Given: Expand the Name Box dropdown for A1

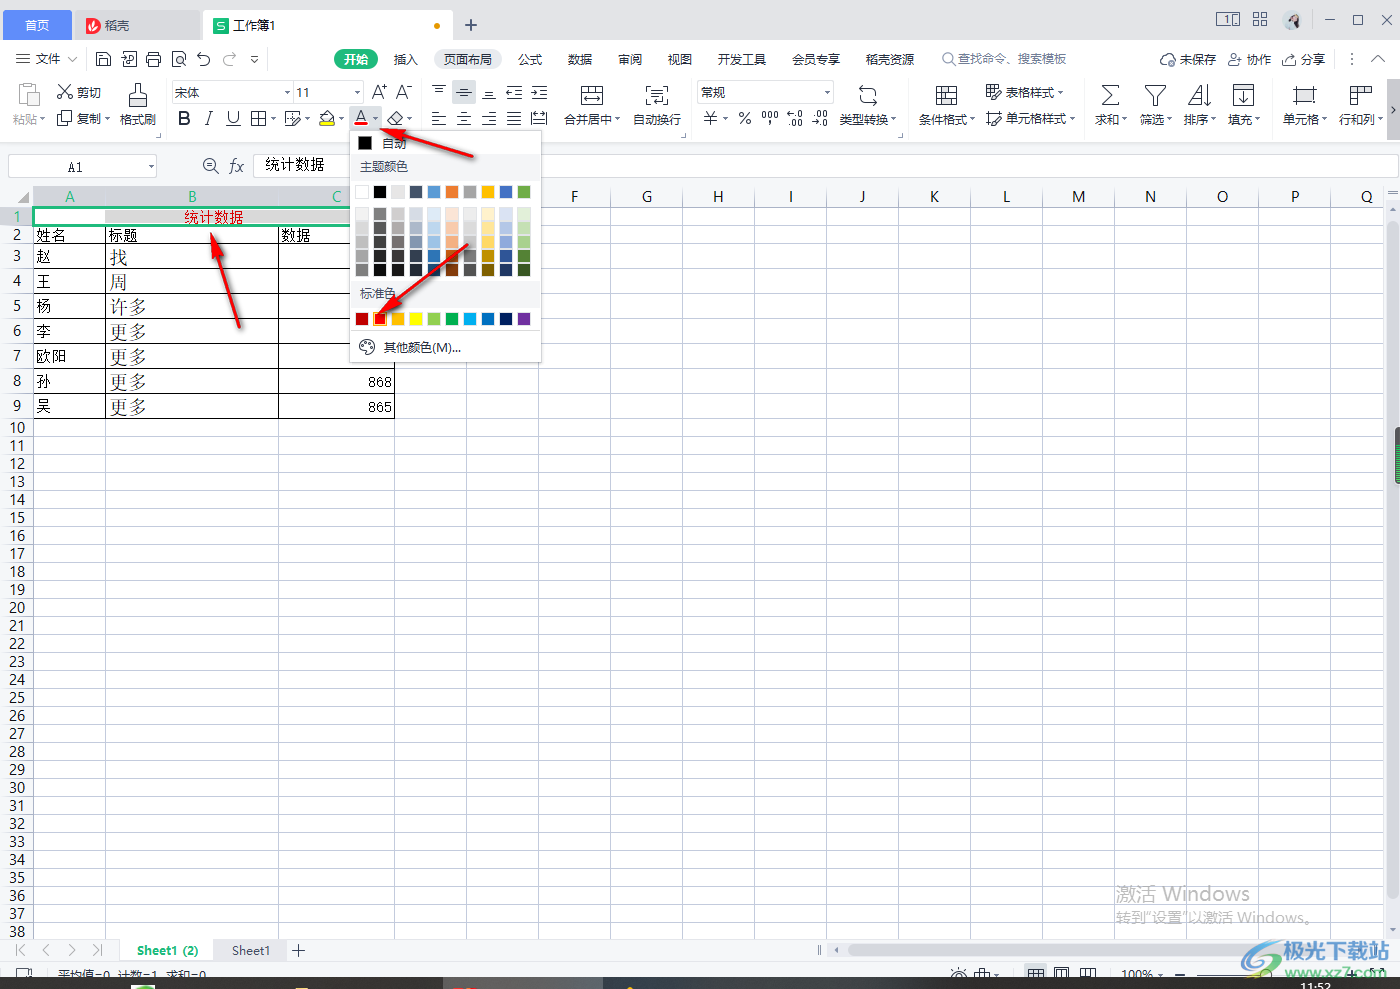Looking at the screenshot, I should click(151, 167).
